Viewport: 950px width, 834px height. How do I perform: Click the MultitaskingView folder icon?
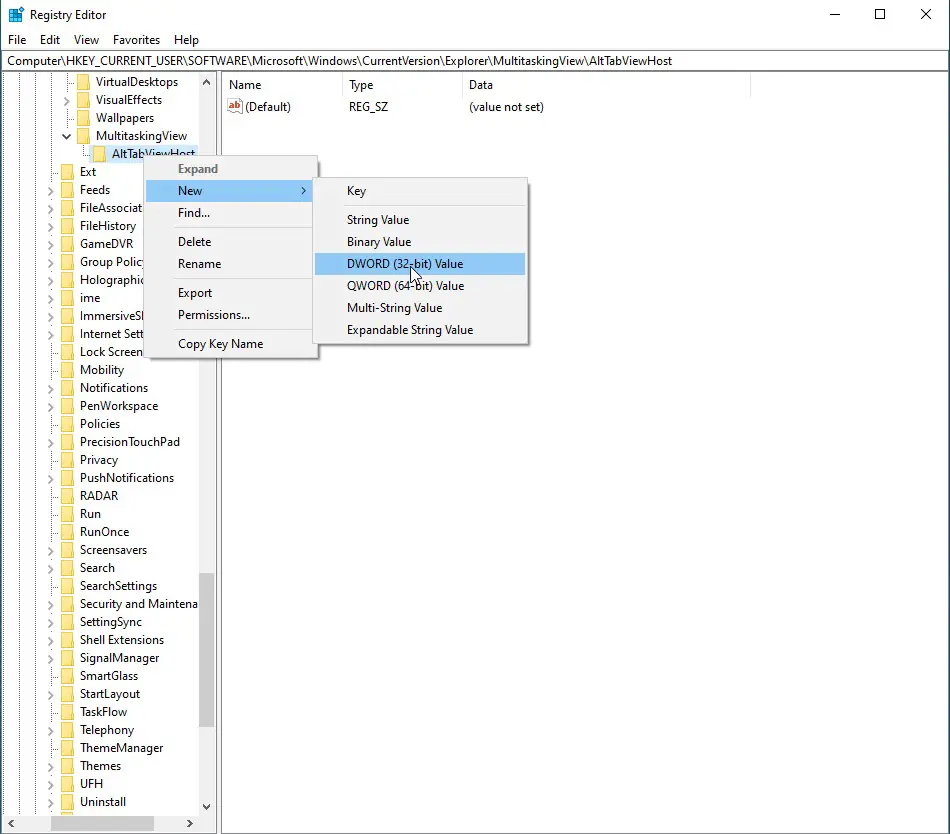84,136
